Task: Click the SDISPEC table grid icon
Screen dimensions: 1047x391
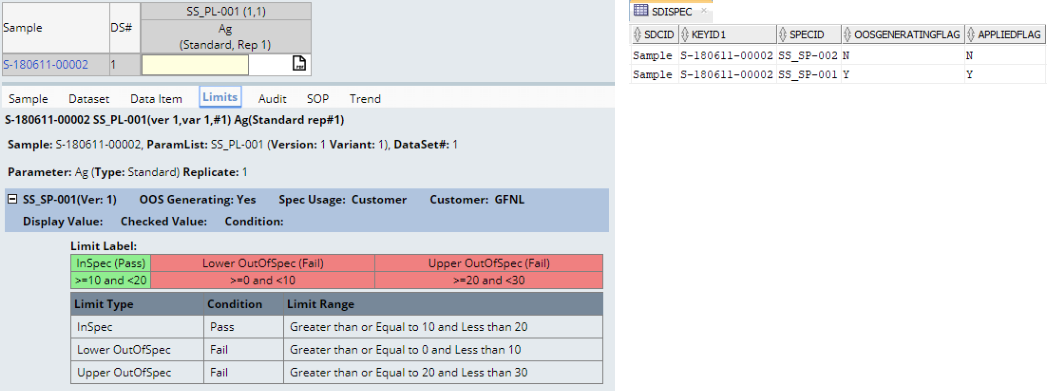Action: 640,11
